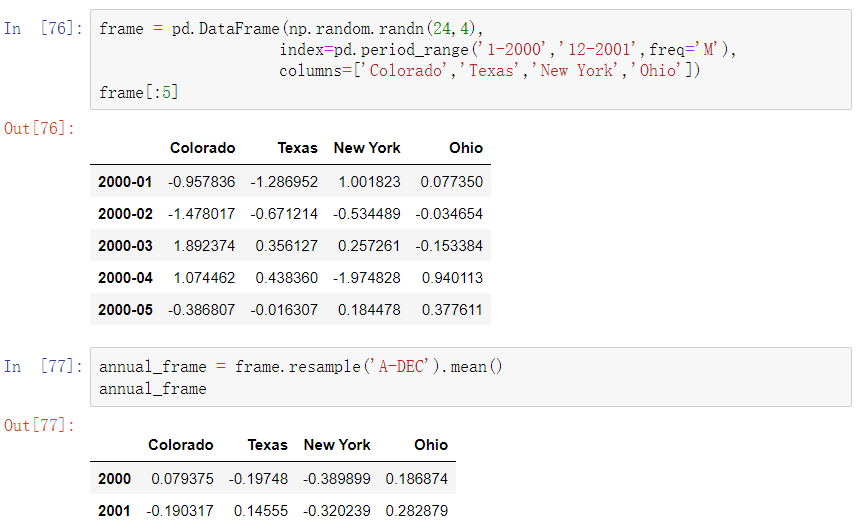Click cell value 1.892374

[x=204, y=246]
